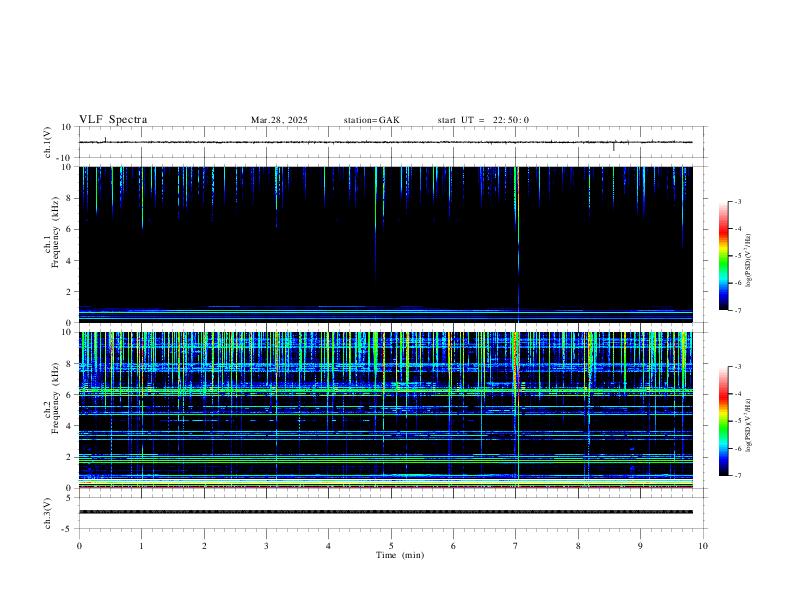
Task: Click the ch.2 spectrogram panel
Action: point(386,410)
